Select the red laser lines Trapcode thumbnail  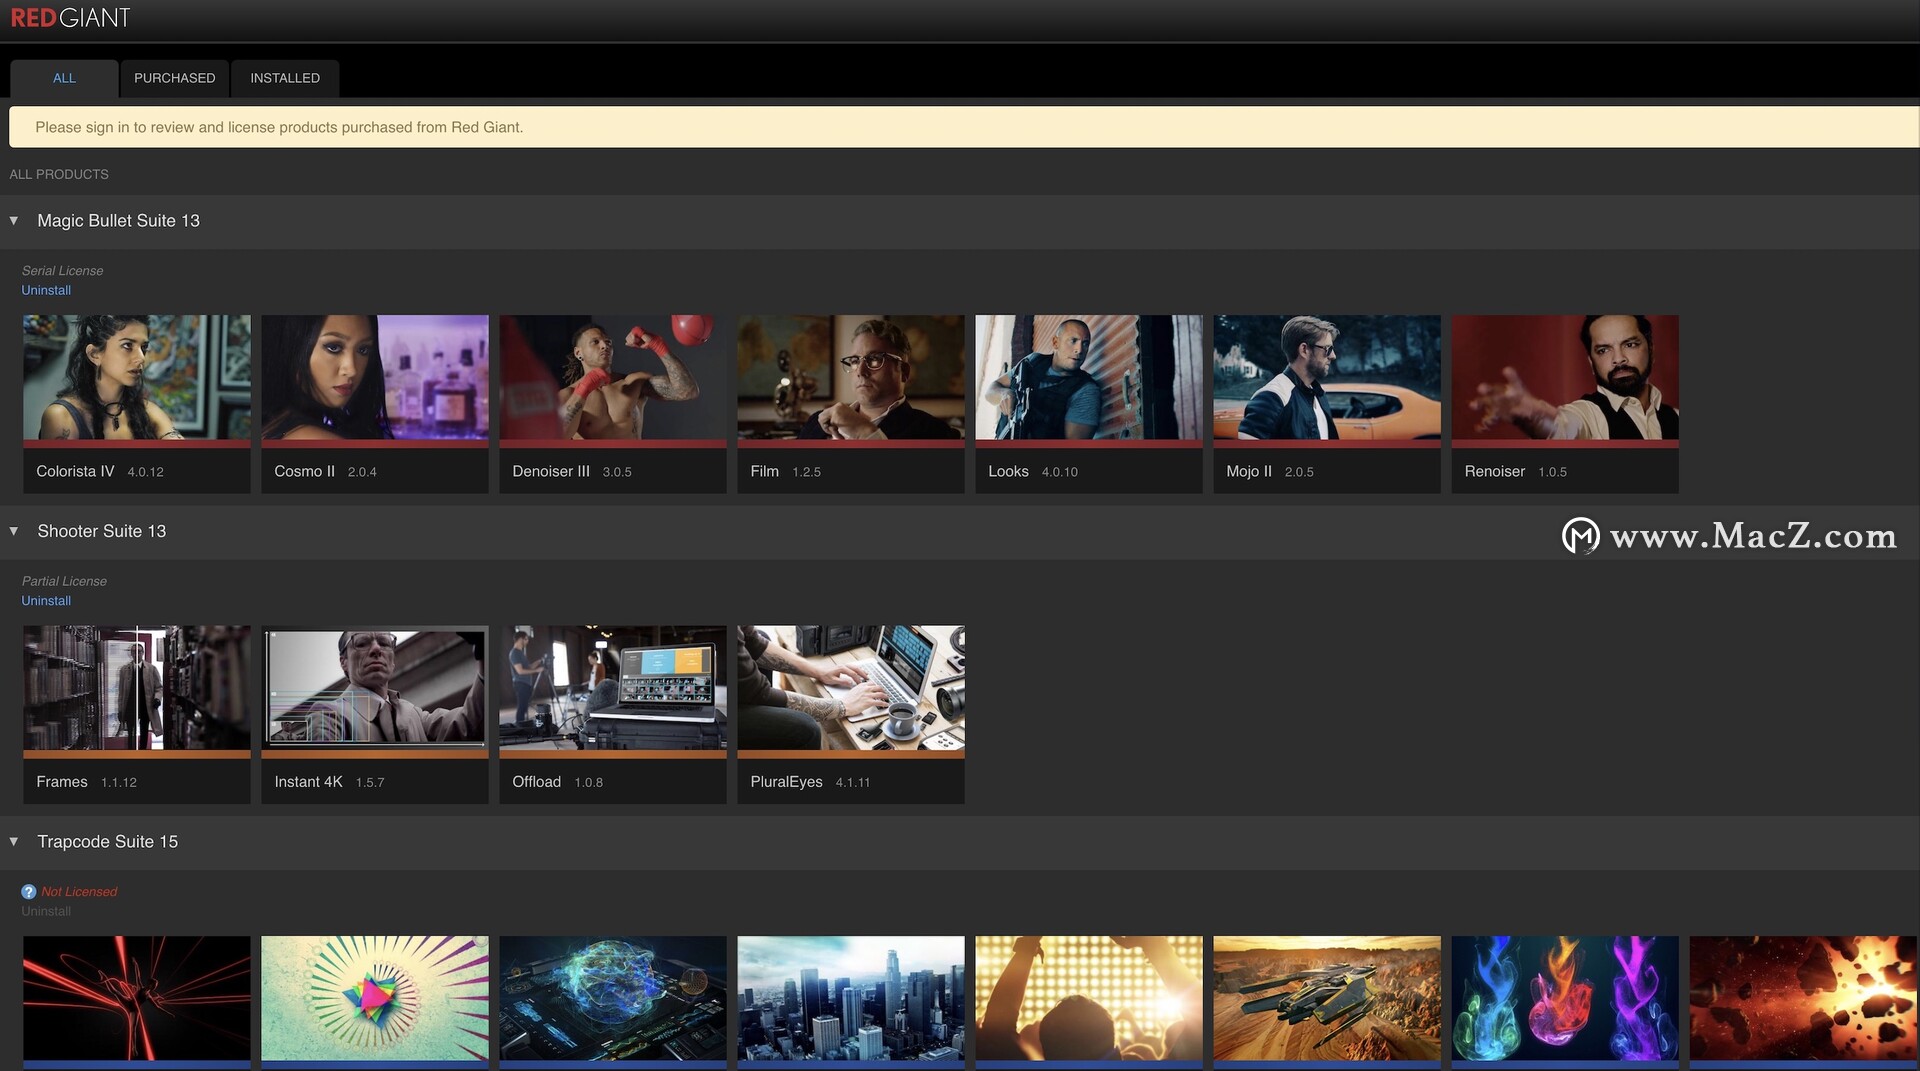137,998
